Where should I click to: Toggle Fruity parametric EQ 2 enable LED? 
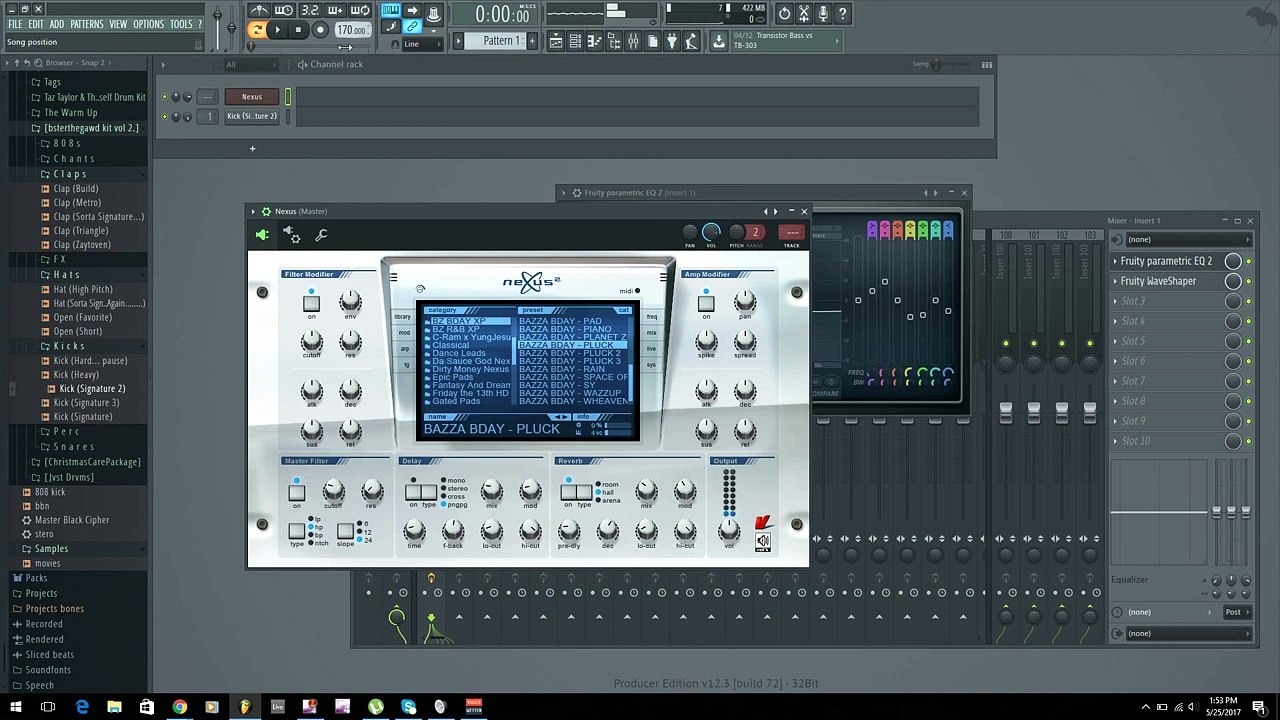tap(1249, 261)
